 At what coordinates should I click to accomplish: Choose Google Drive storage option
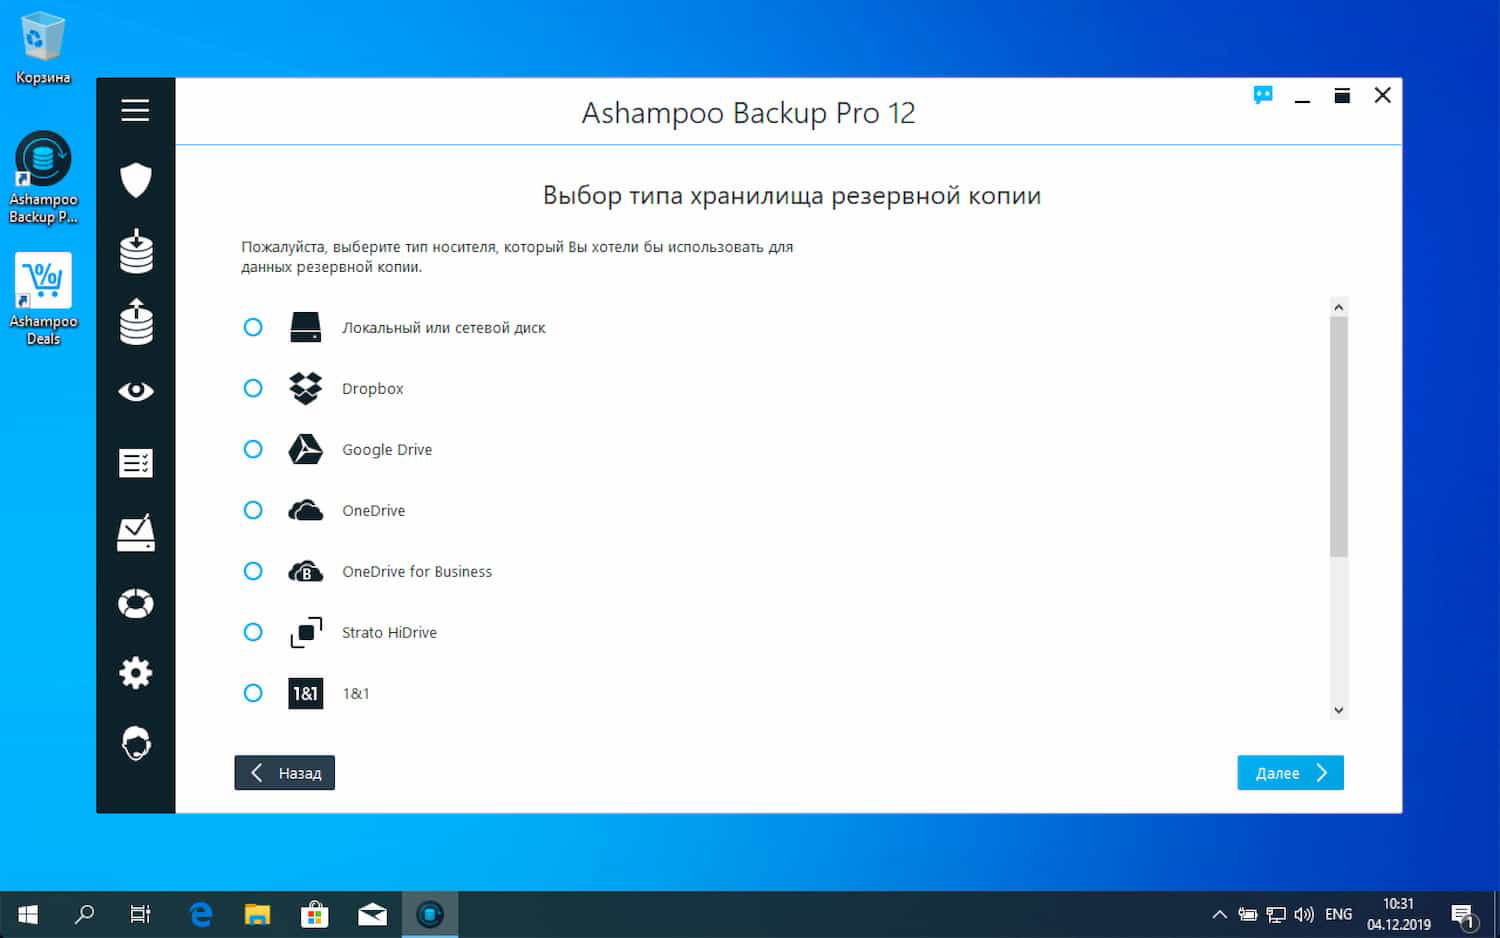(x=253, y=449)
